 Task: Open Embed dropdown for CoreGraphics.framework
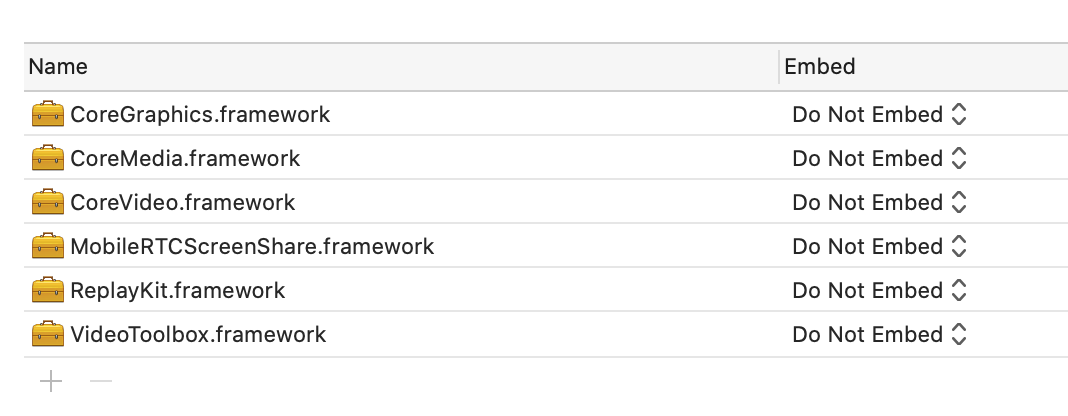(879, 114)
